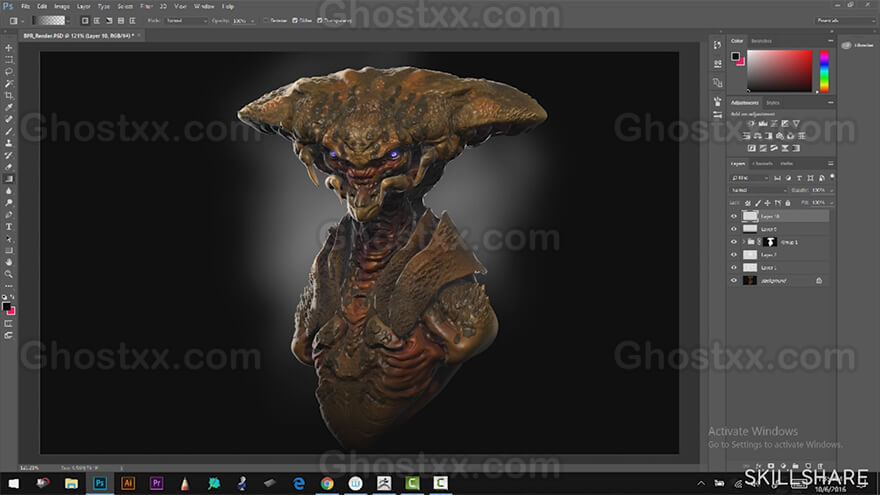Select the History Brush tool
The image size is (880, 495).
8,155
